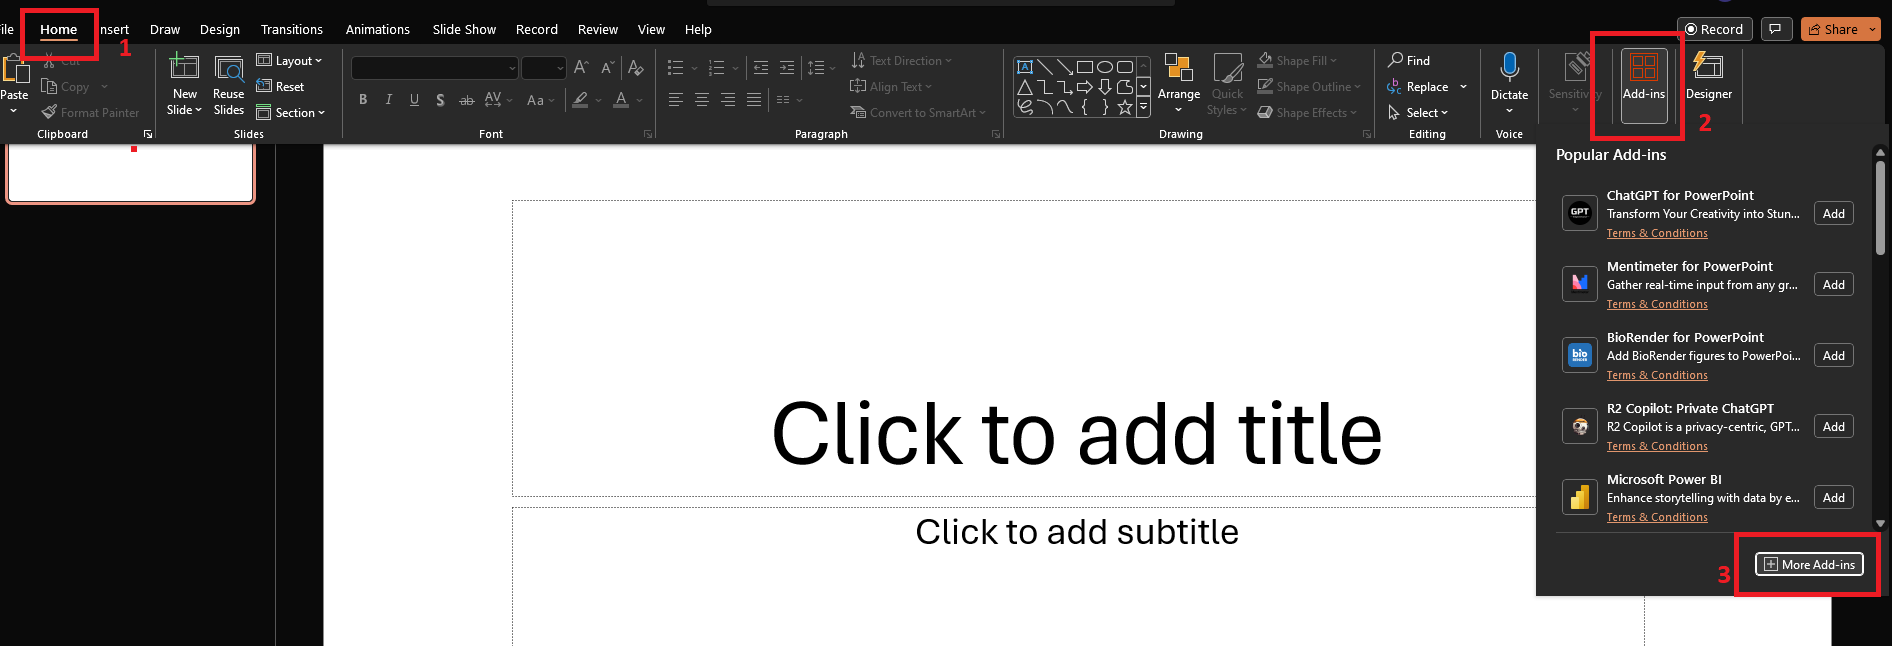
Task: Open the Designer pane
Action: 1708,76
